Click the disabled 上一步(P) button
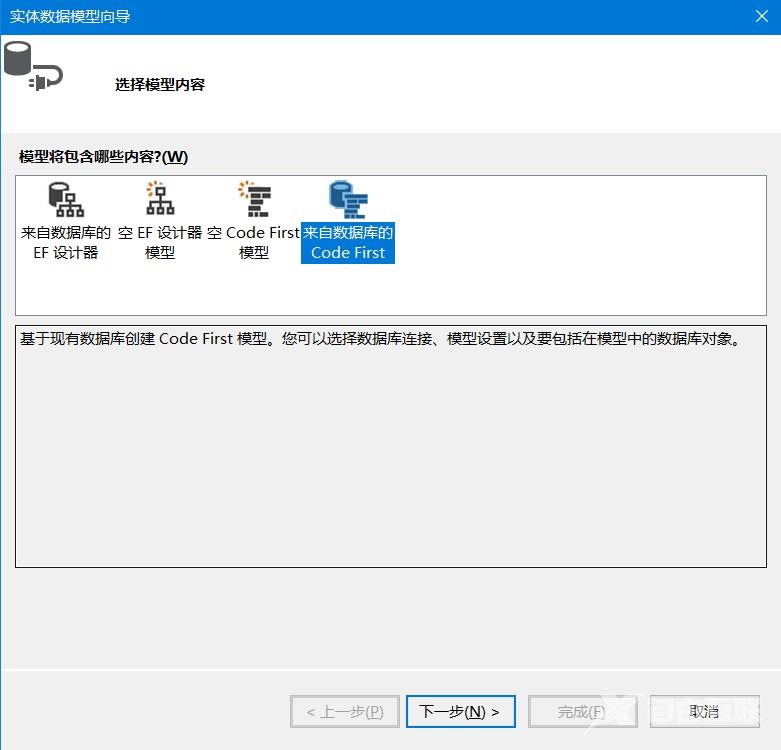Screen dimensions: 781x750 [x=345, y=712]
